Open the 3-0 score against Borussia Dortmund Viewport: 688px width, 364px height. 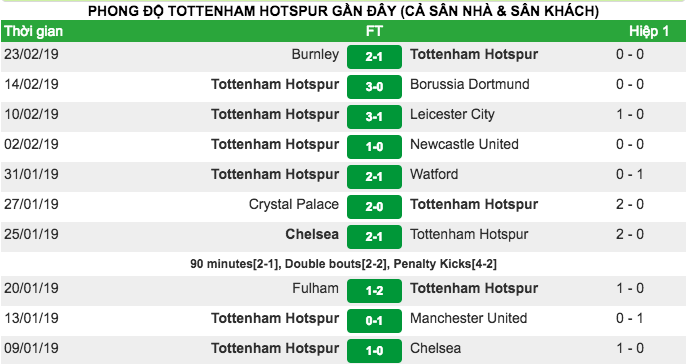coord(374,86)
